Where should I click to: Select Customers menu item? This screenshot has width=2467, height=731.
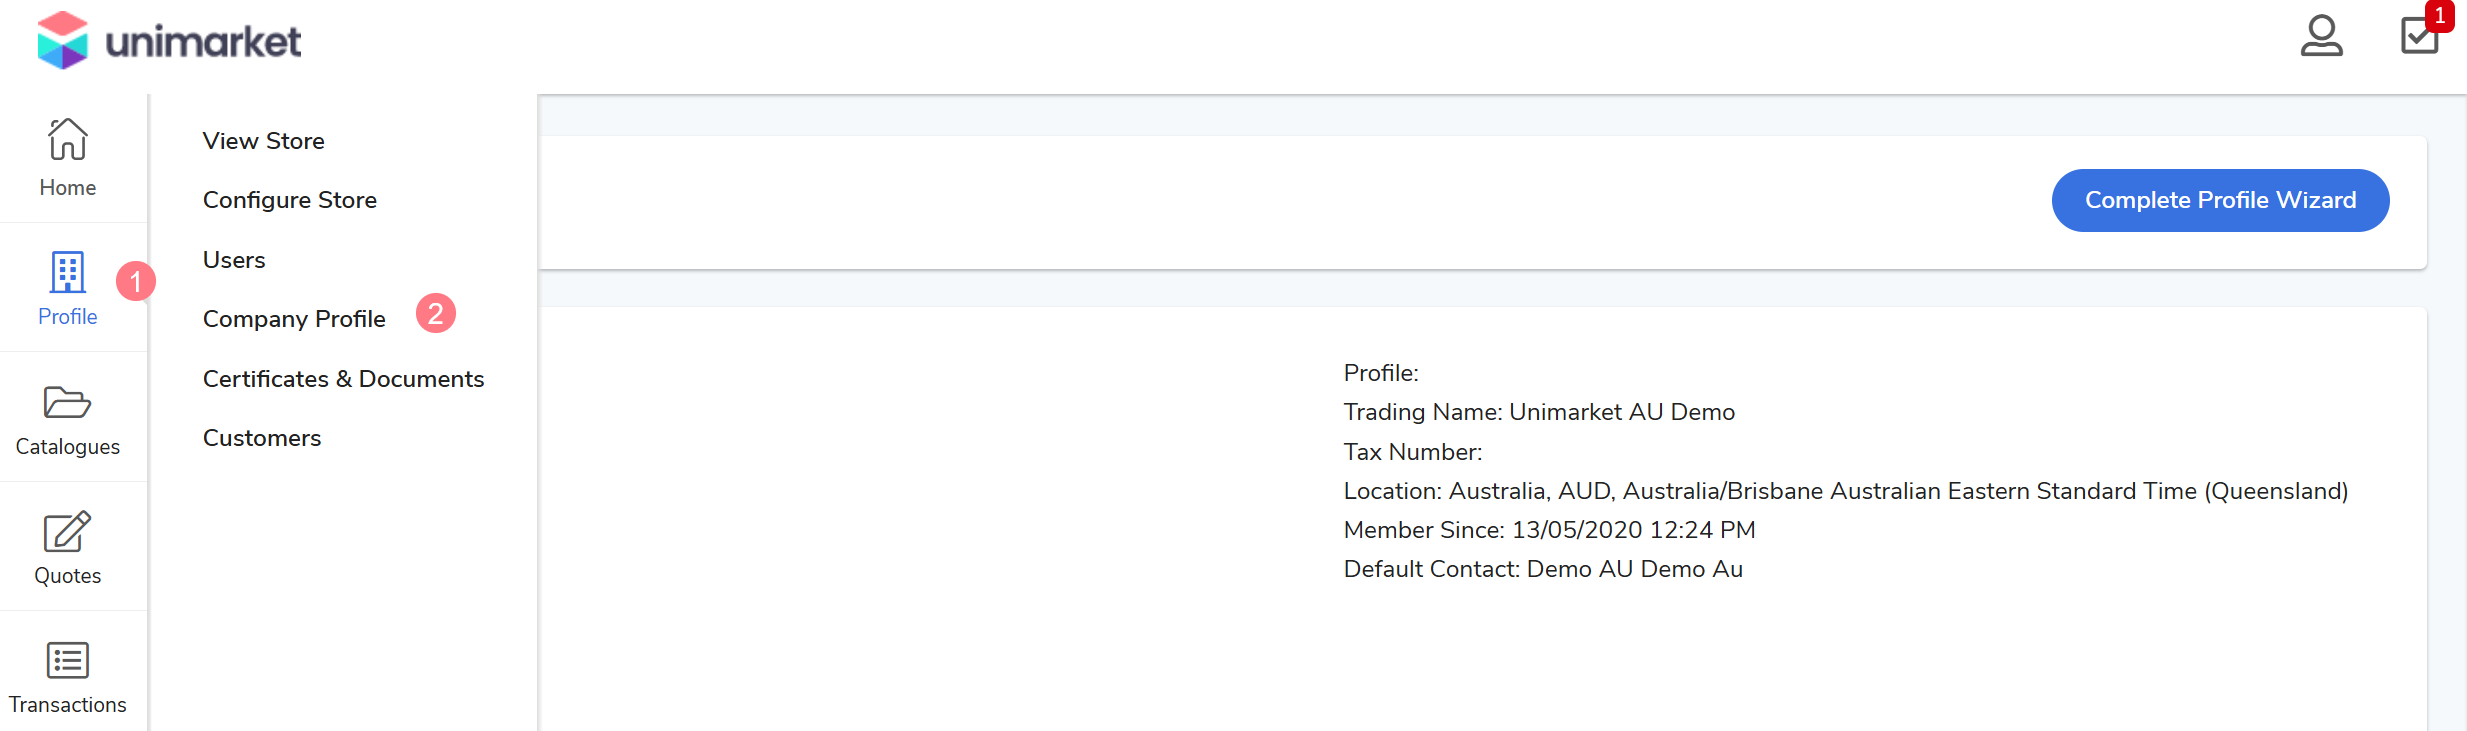click(262, 438)
